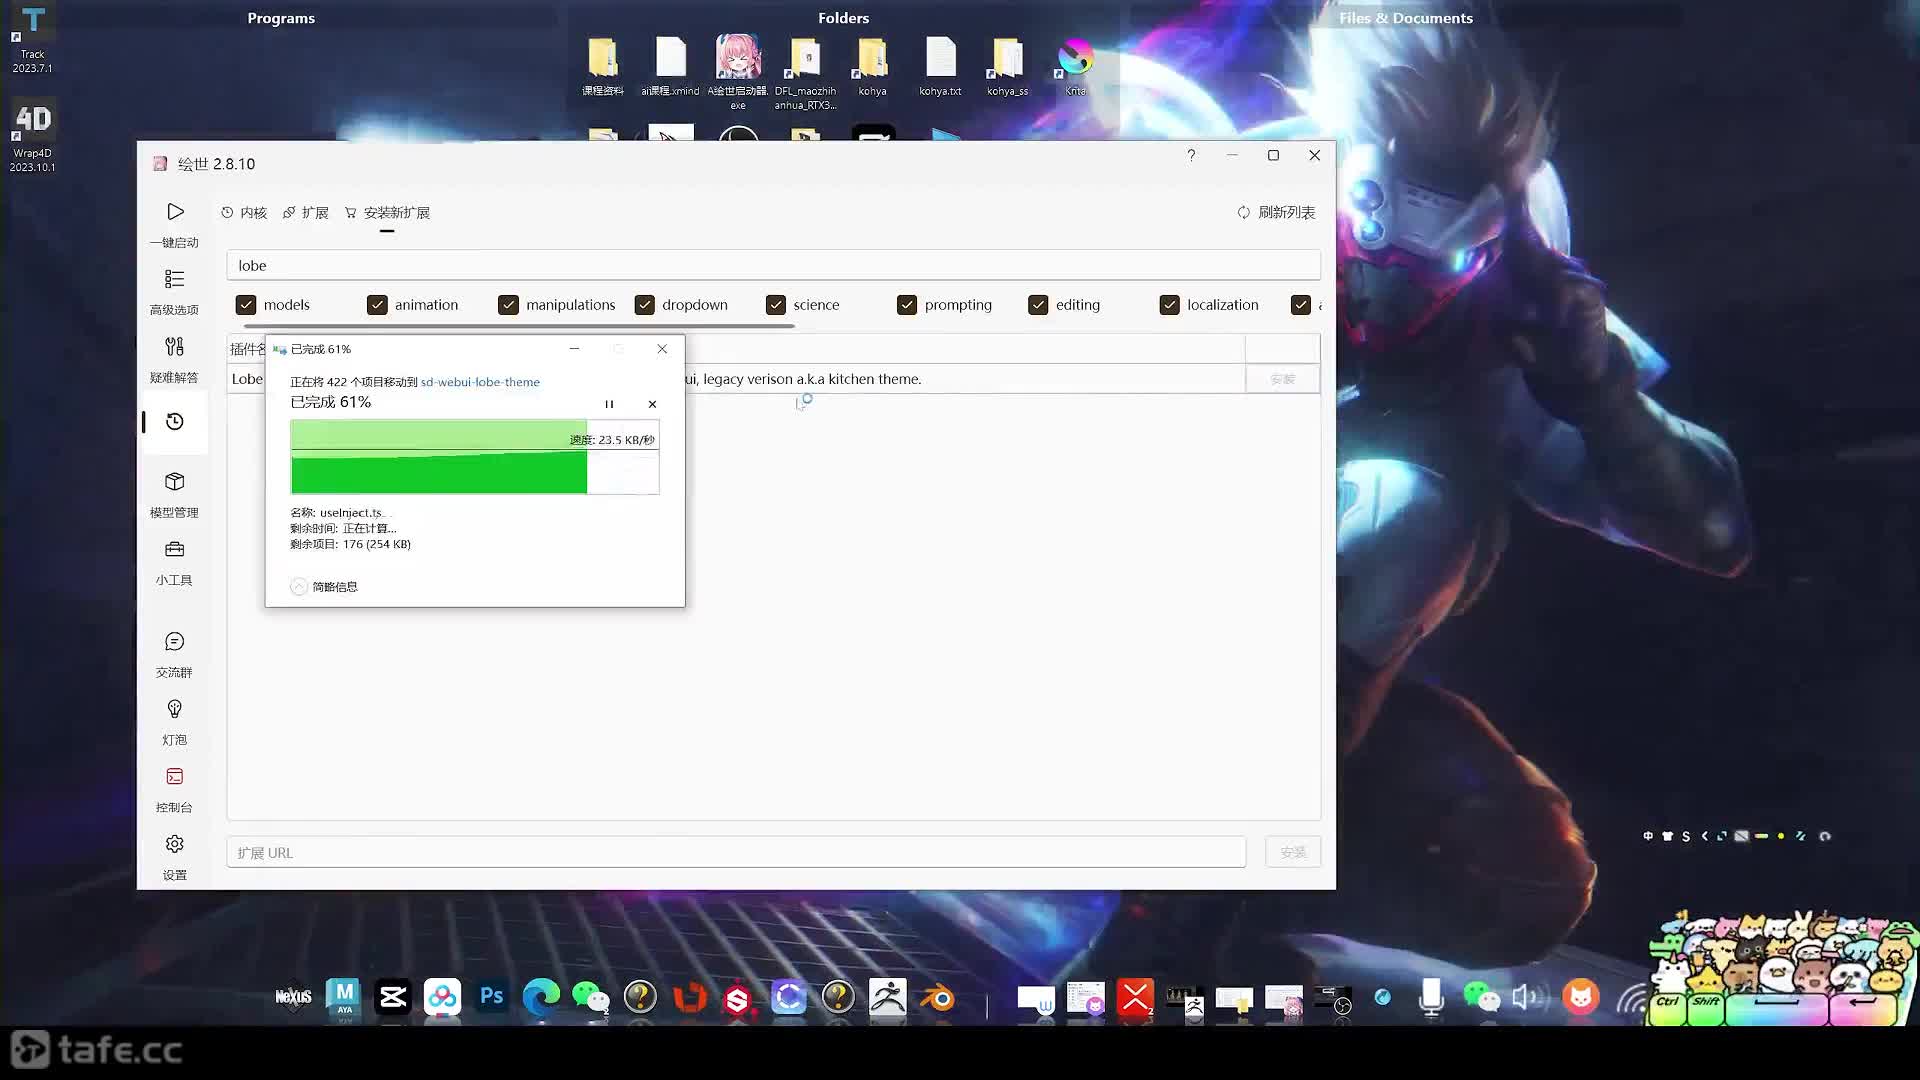This screenshot has height=1080, width=1920.
Task: Cancel the transfer with the X beside pause
Action: pos(653,404)
